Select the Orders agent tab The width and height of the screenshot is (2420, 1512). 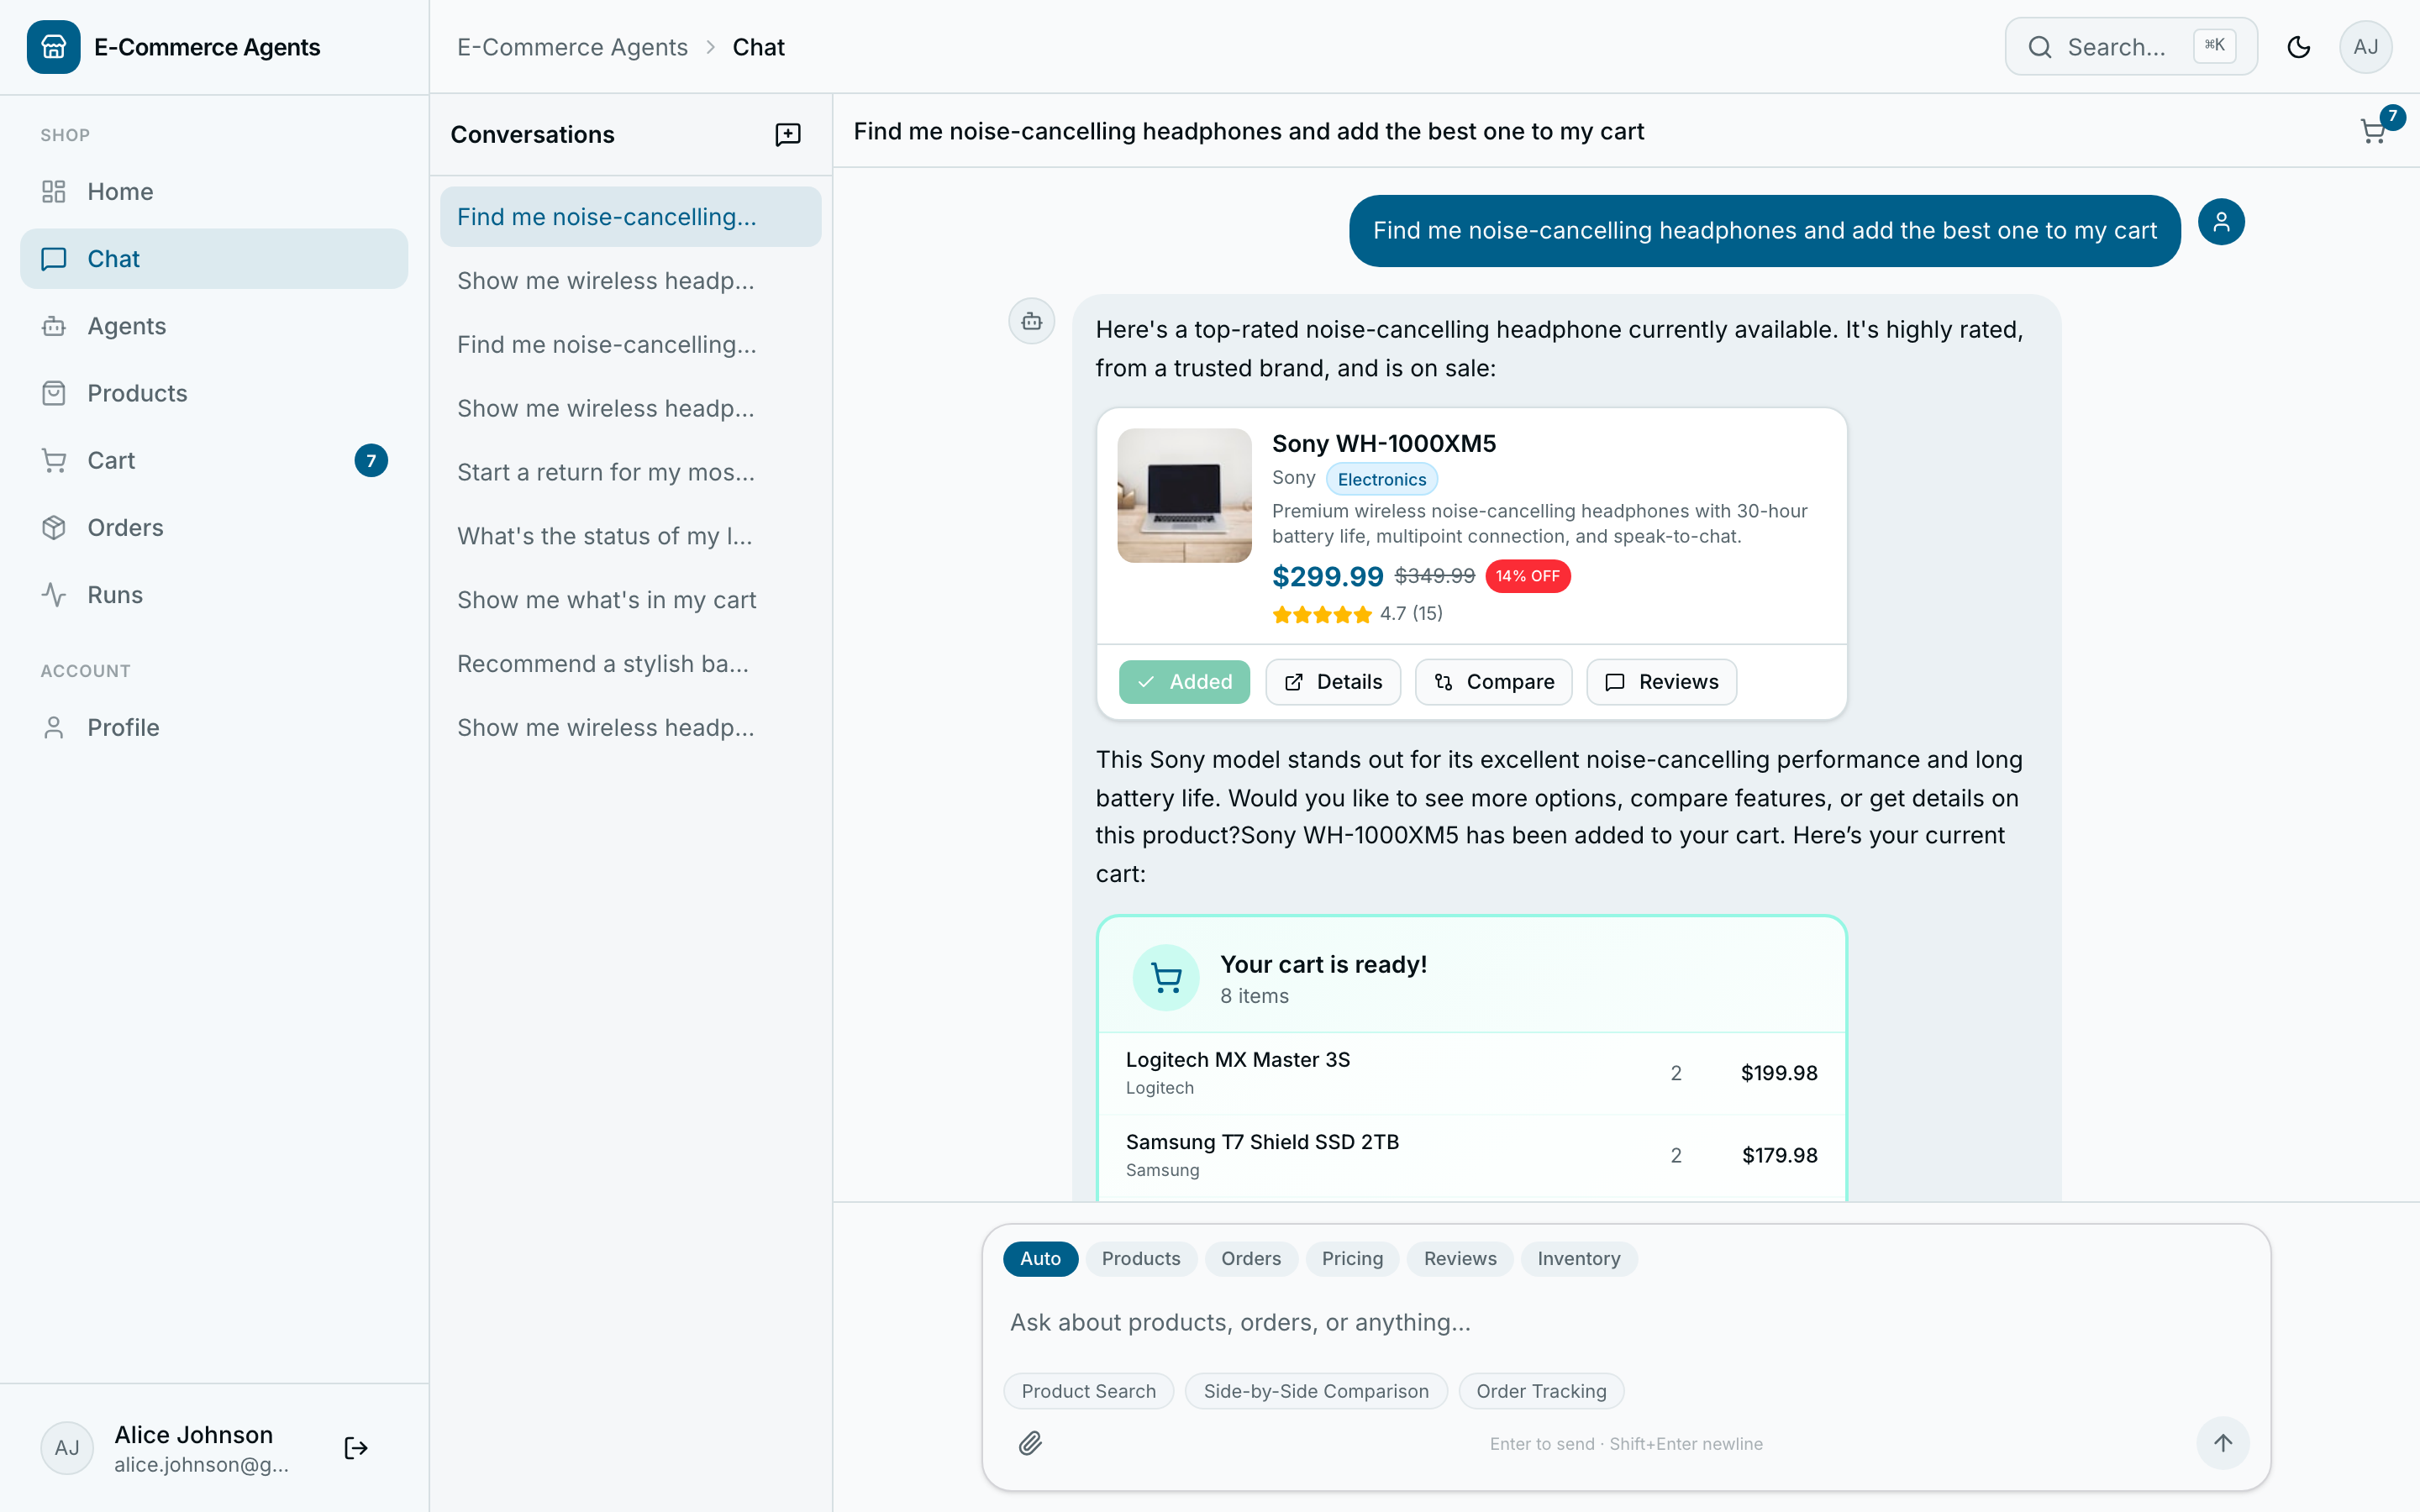tap(1251, 1258)
